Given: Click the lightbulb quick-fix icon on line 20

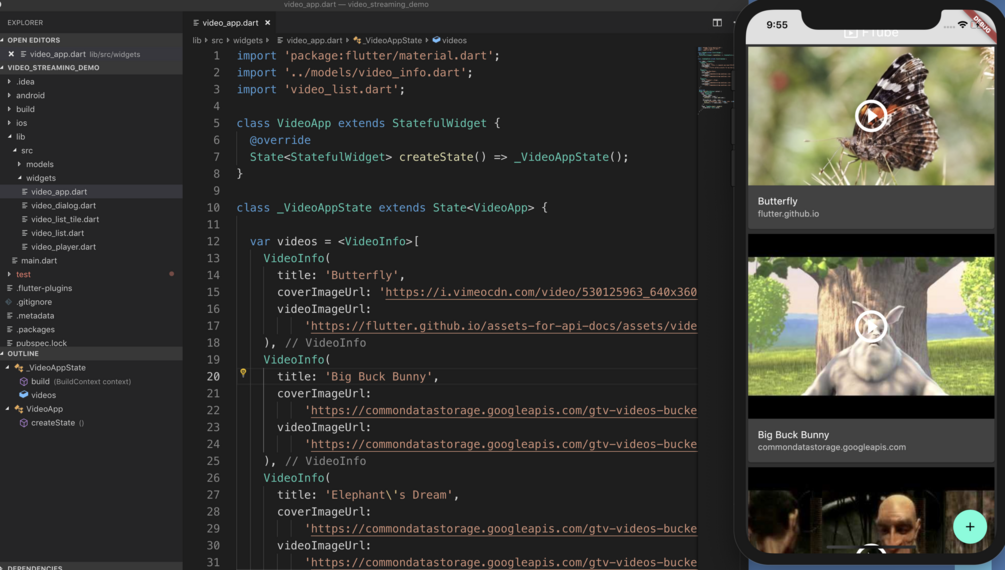Looking at the screenshot, I should tap(243, 373).
